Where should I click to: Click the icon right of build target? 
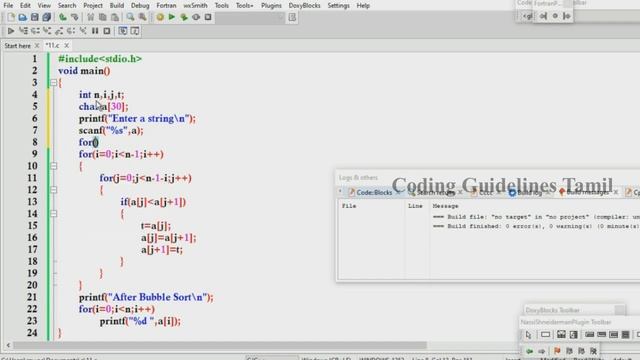(292, 17)
